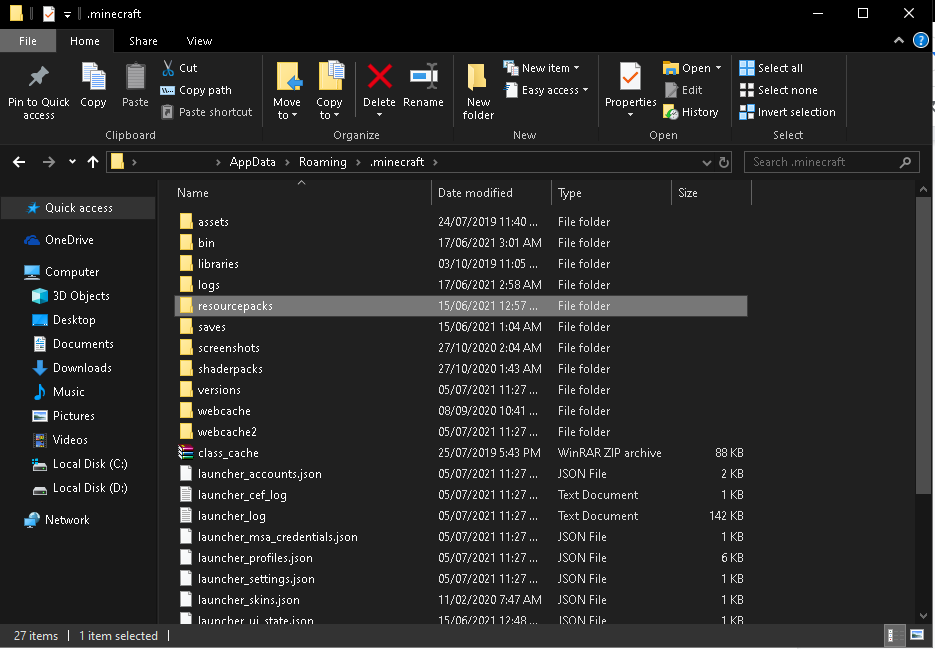The image size is (935, 649).
Task: Select launcher_profiles.json file
Action: point(460,558)
